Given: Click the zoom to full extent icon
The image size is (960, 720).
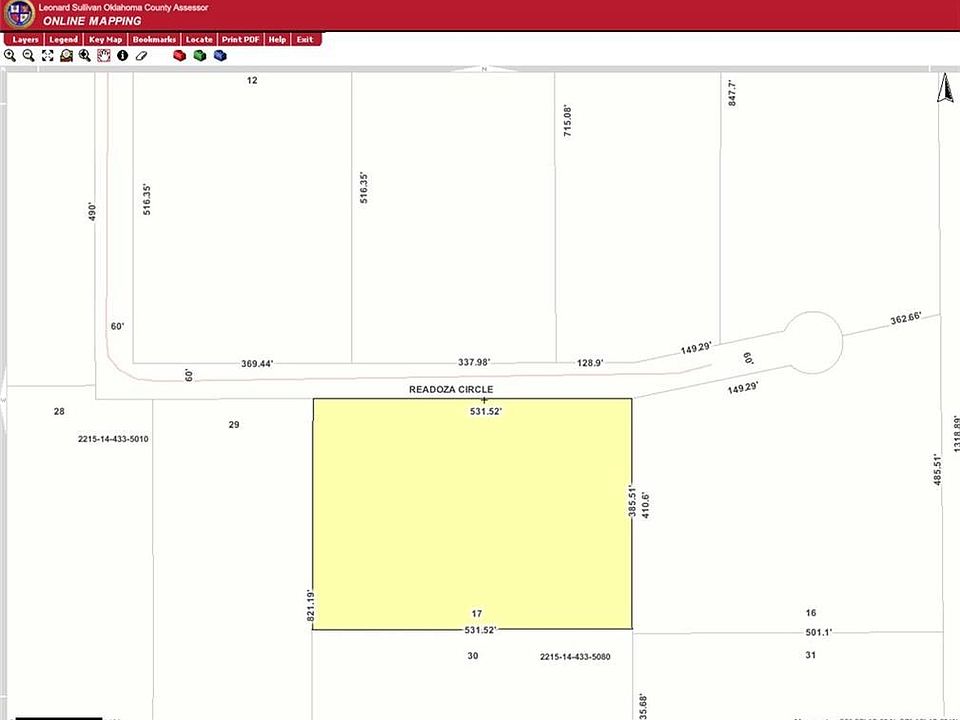Looking at the screenshot, I should click(x=47, y=56).
